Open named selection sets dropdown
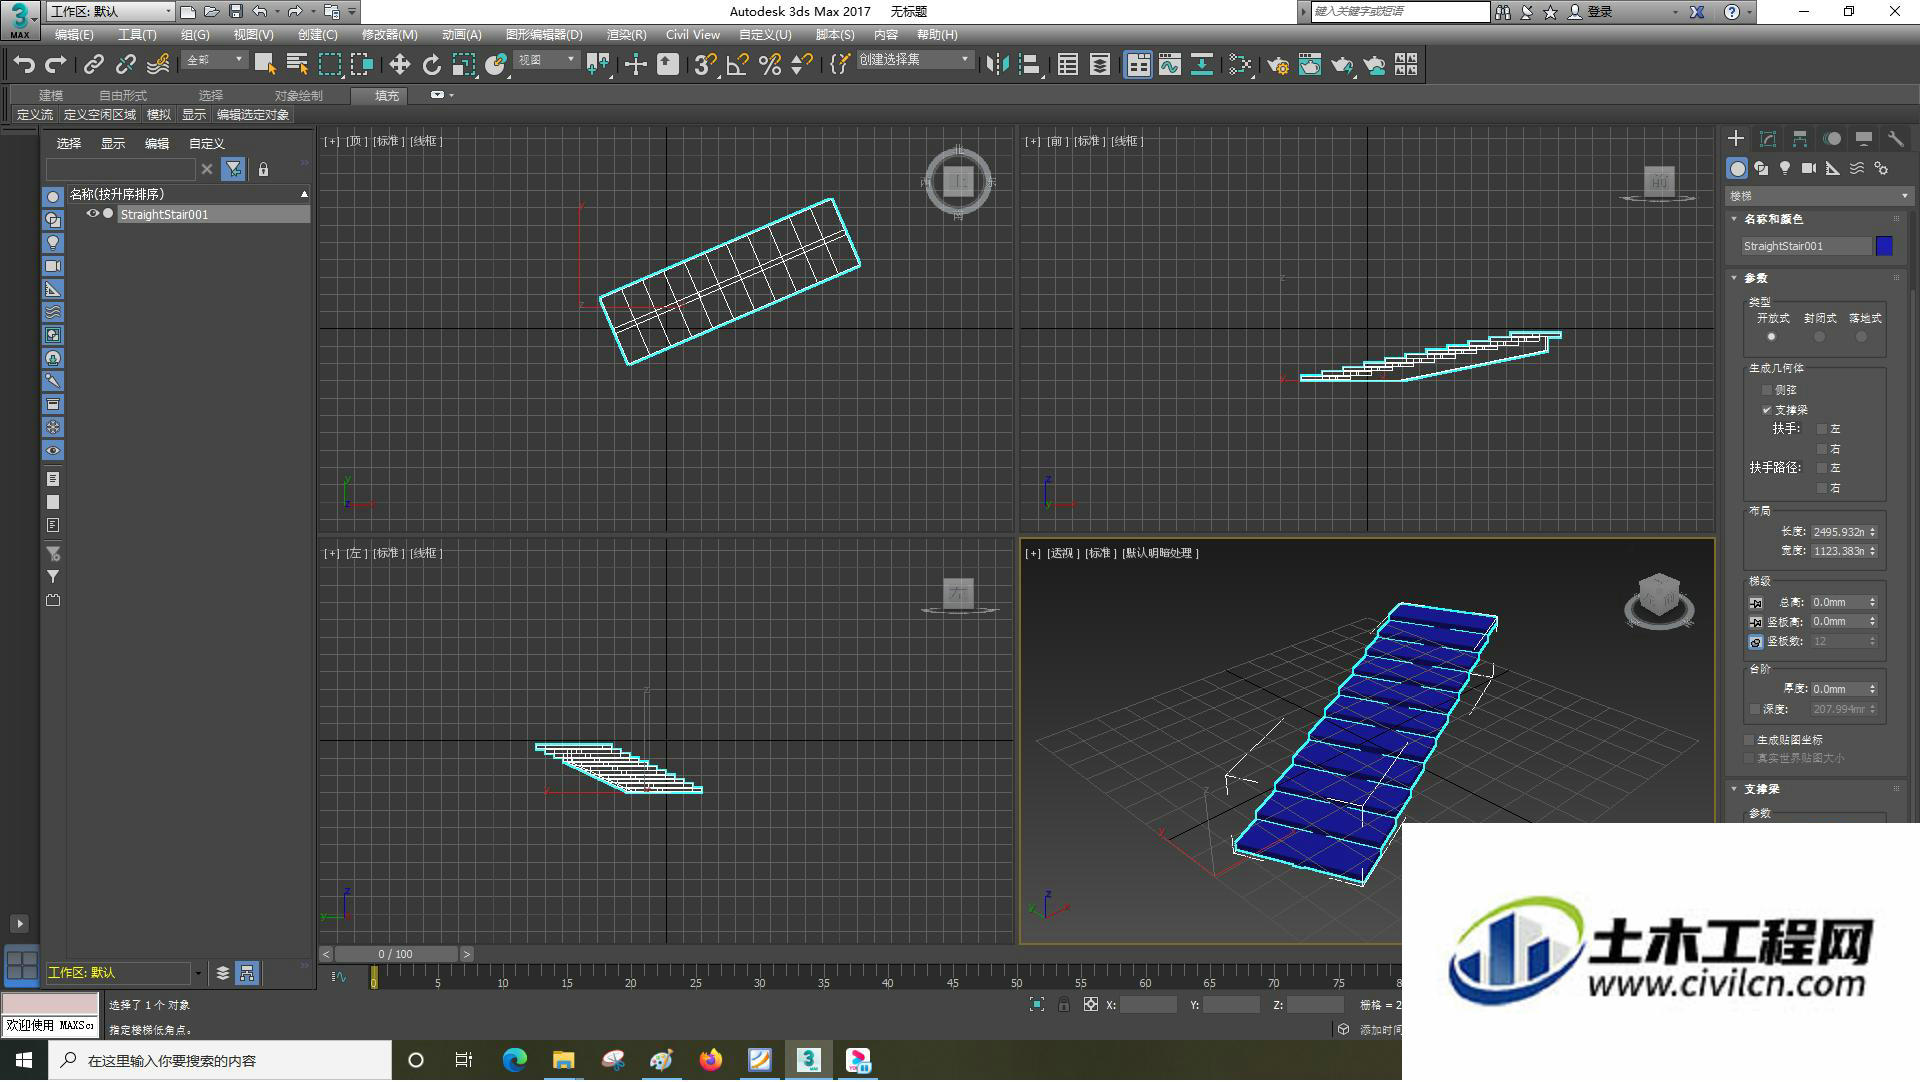Viewport: 1920px width, 1082px height. click(x=914, y=60)
